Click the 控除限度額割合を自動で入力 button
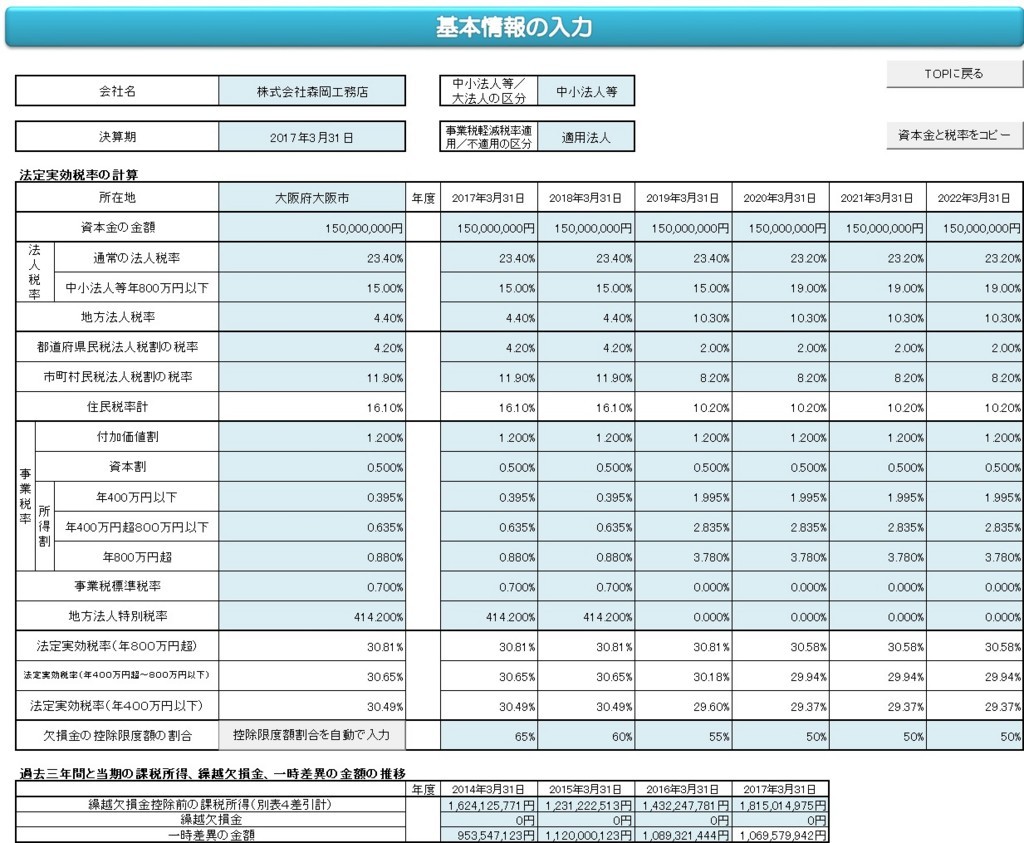Screen dimensions: 1024x843 pos(312,735)
